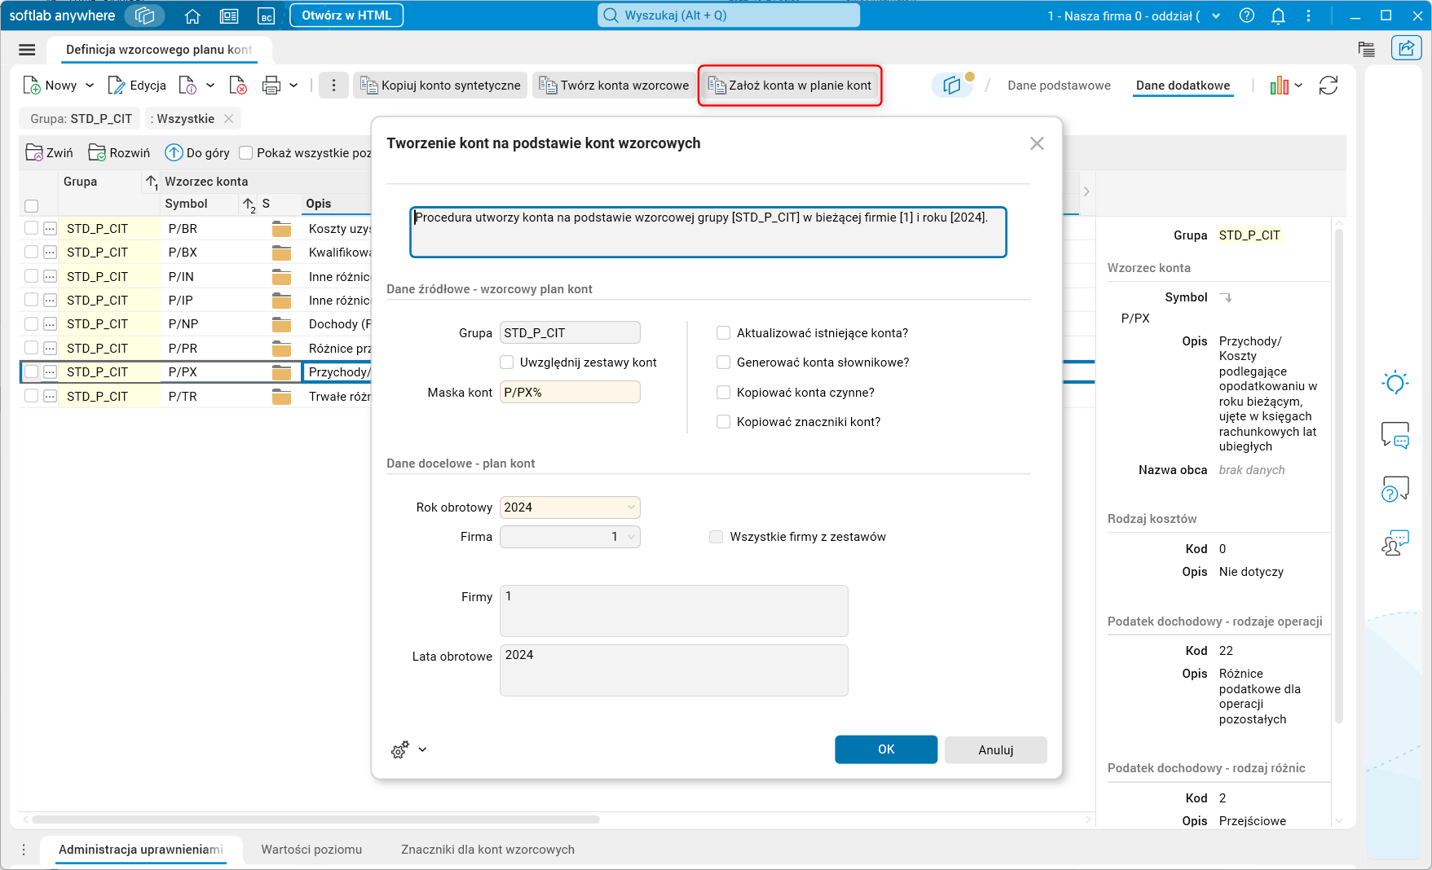Enable Generować konta słownikowe checkbox

click(723, 363)
